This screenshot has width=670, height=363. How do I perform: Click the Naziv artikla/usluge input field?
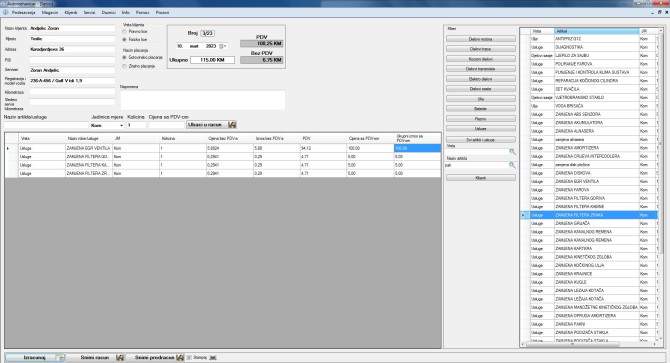click(46, 125)
